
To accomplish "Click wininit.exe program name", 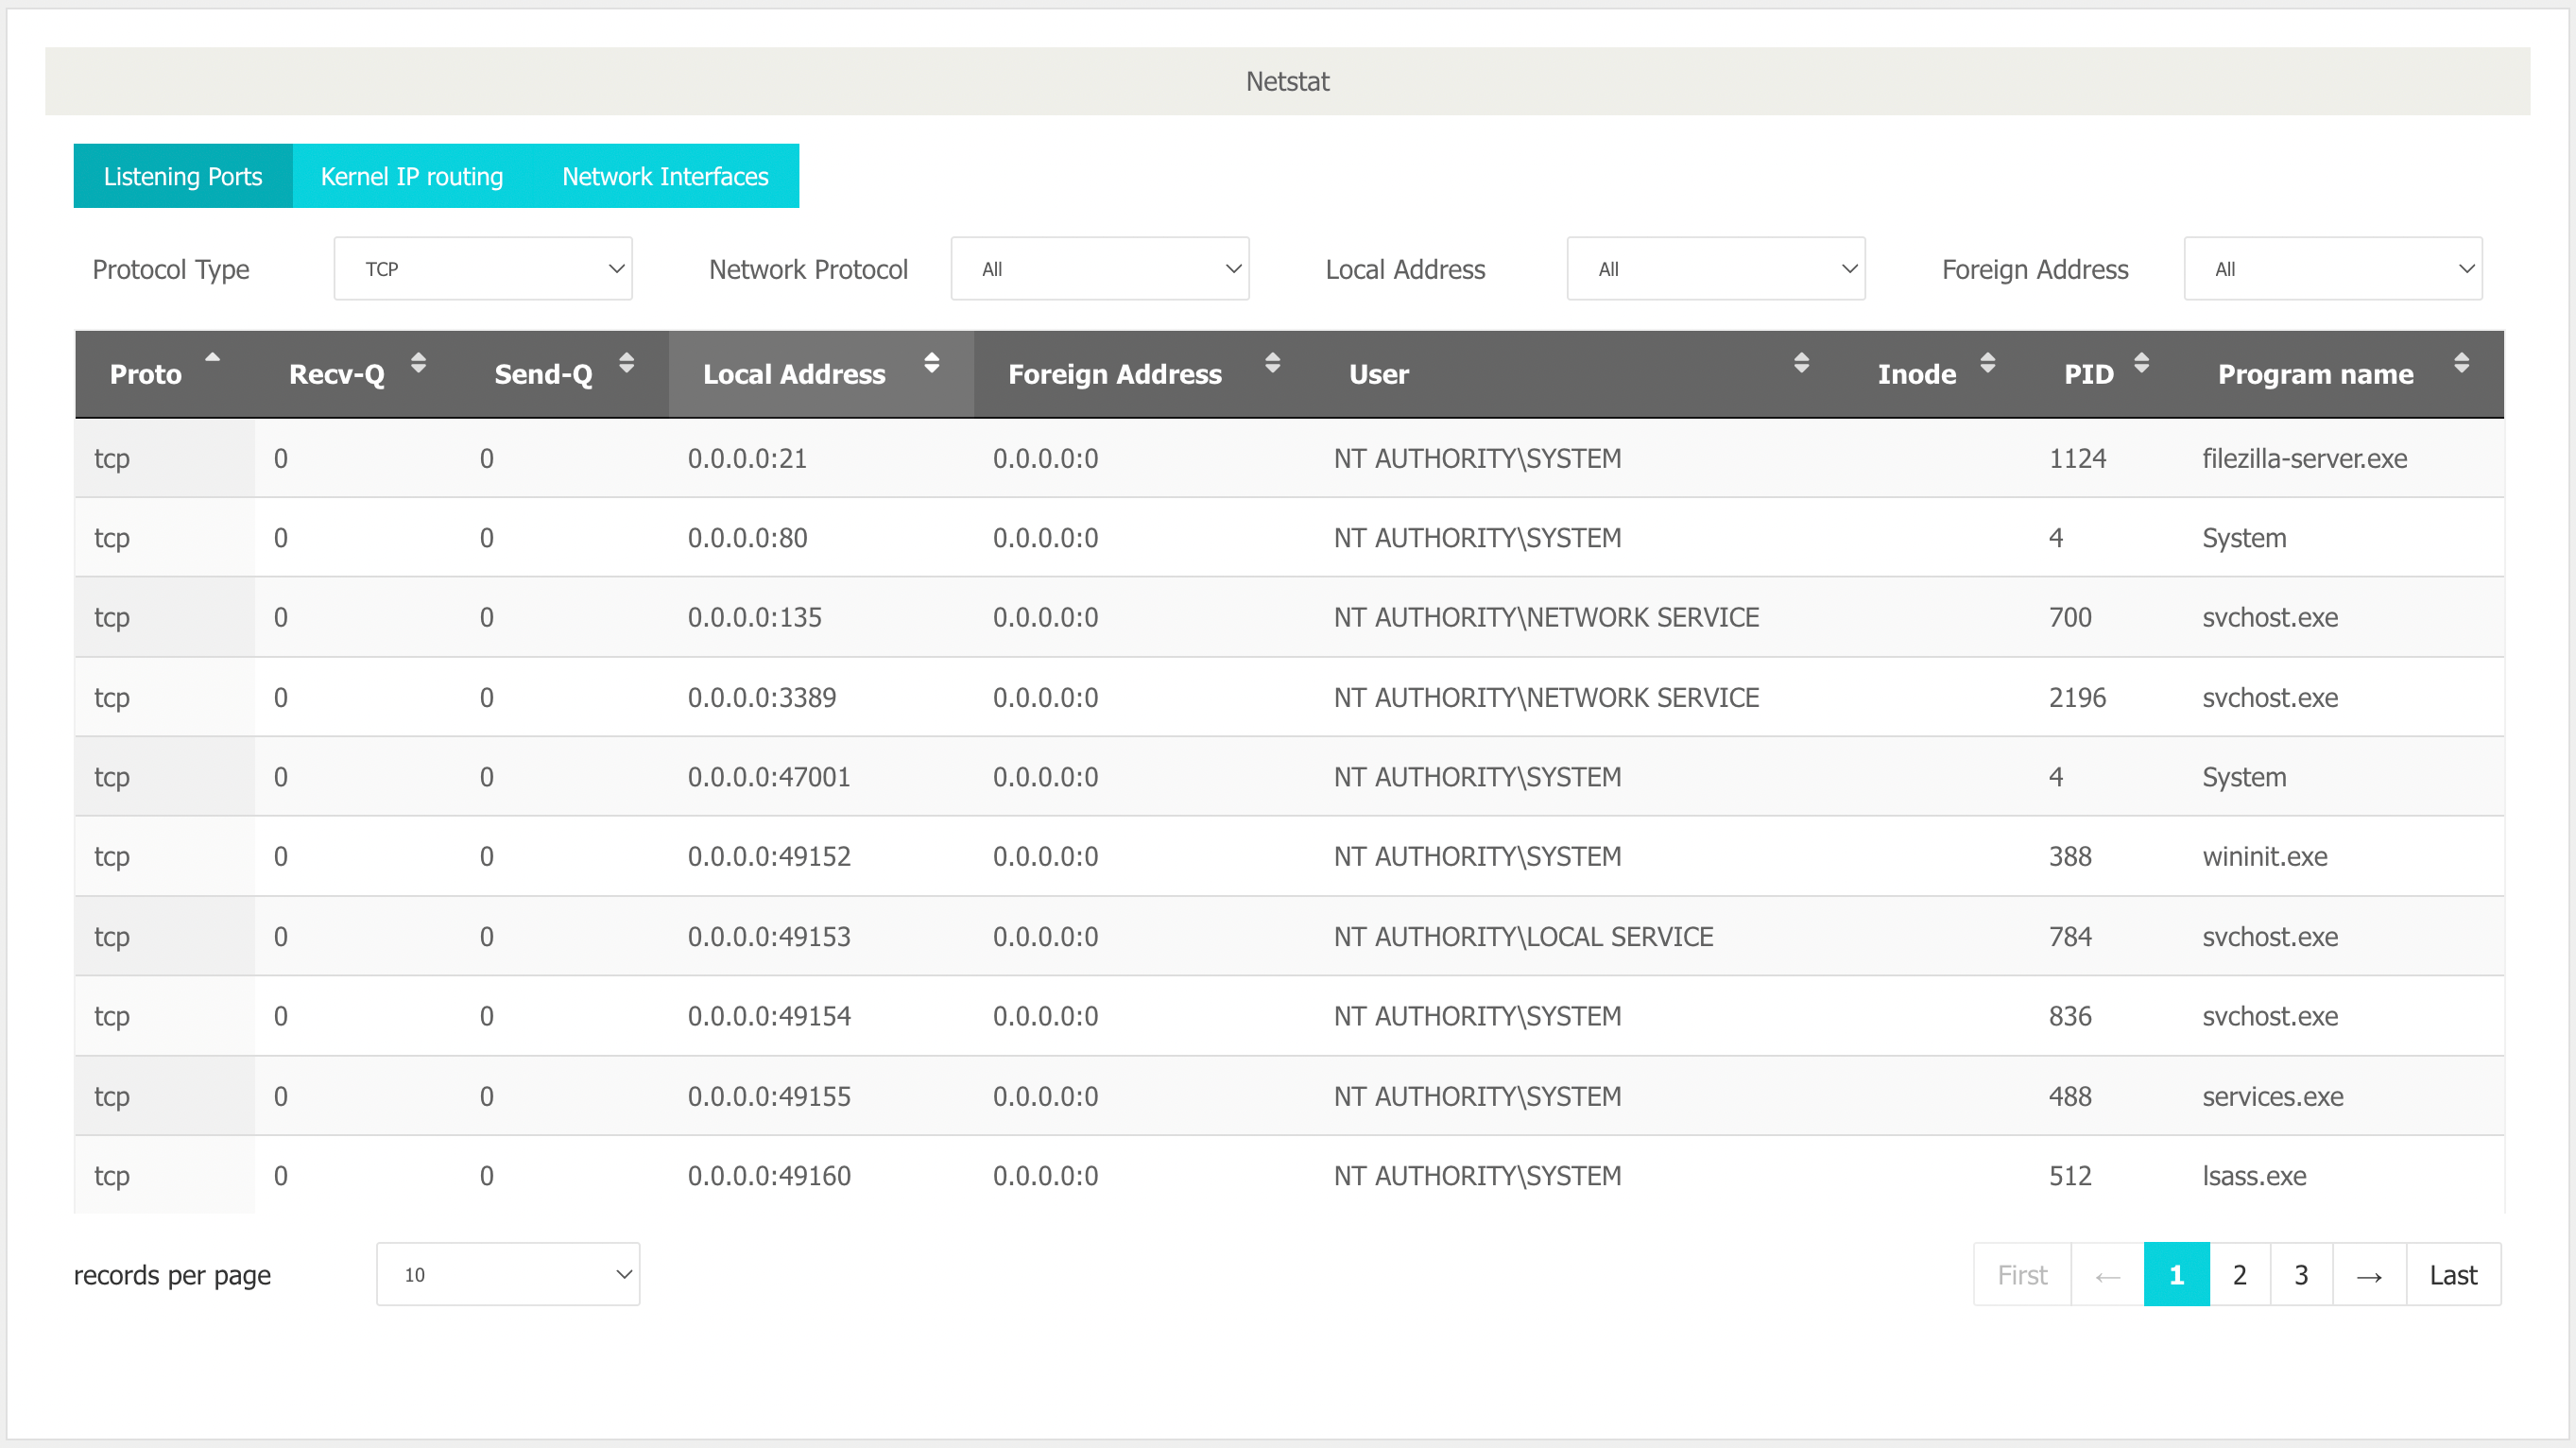I will [x=2265, y=857].
